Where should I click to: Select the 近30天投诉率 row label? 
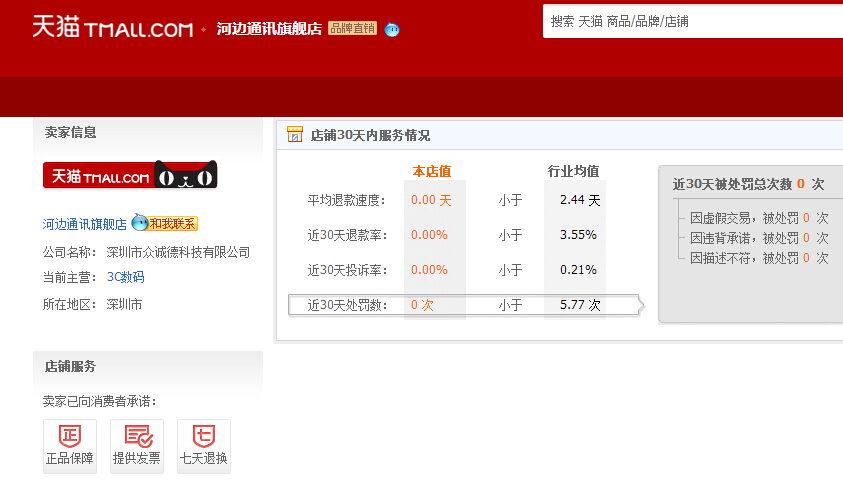point(347,270)
